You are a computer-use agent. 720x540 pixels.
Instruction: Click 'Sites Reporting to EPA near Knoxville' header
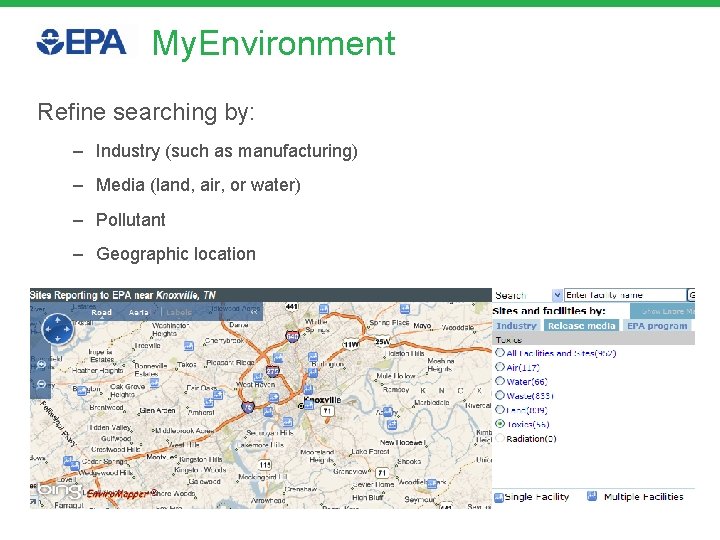(123, 295)
